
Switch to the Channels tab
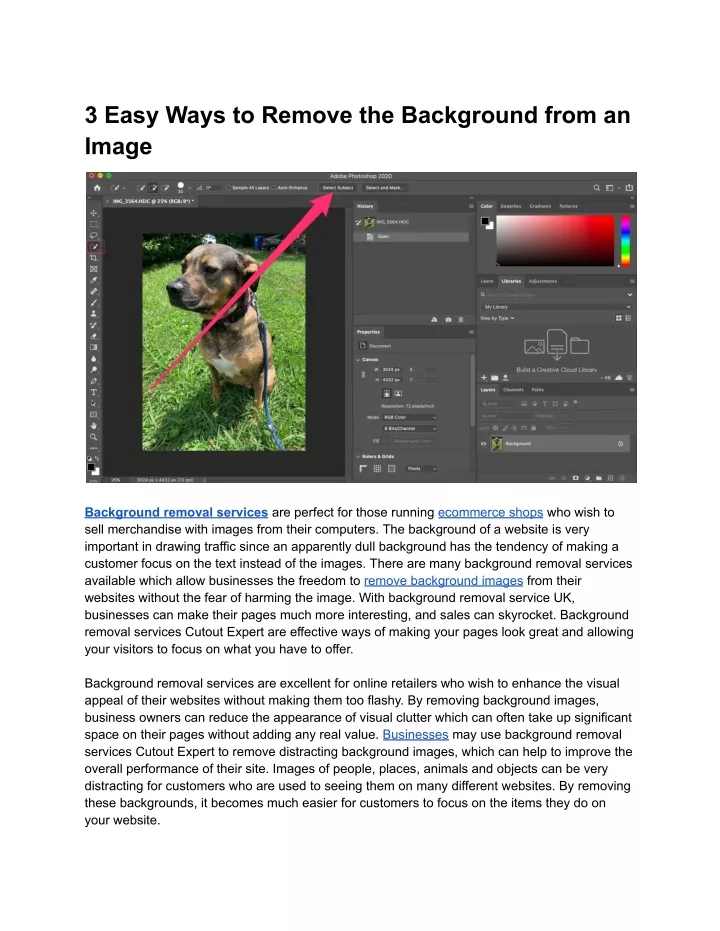coord(513,390)
